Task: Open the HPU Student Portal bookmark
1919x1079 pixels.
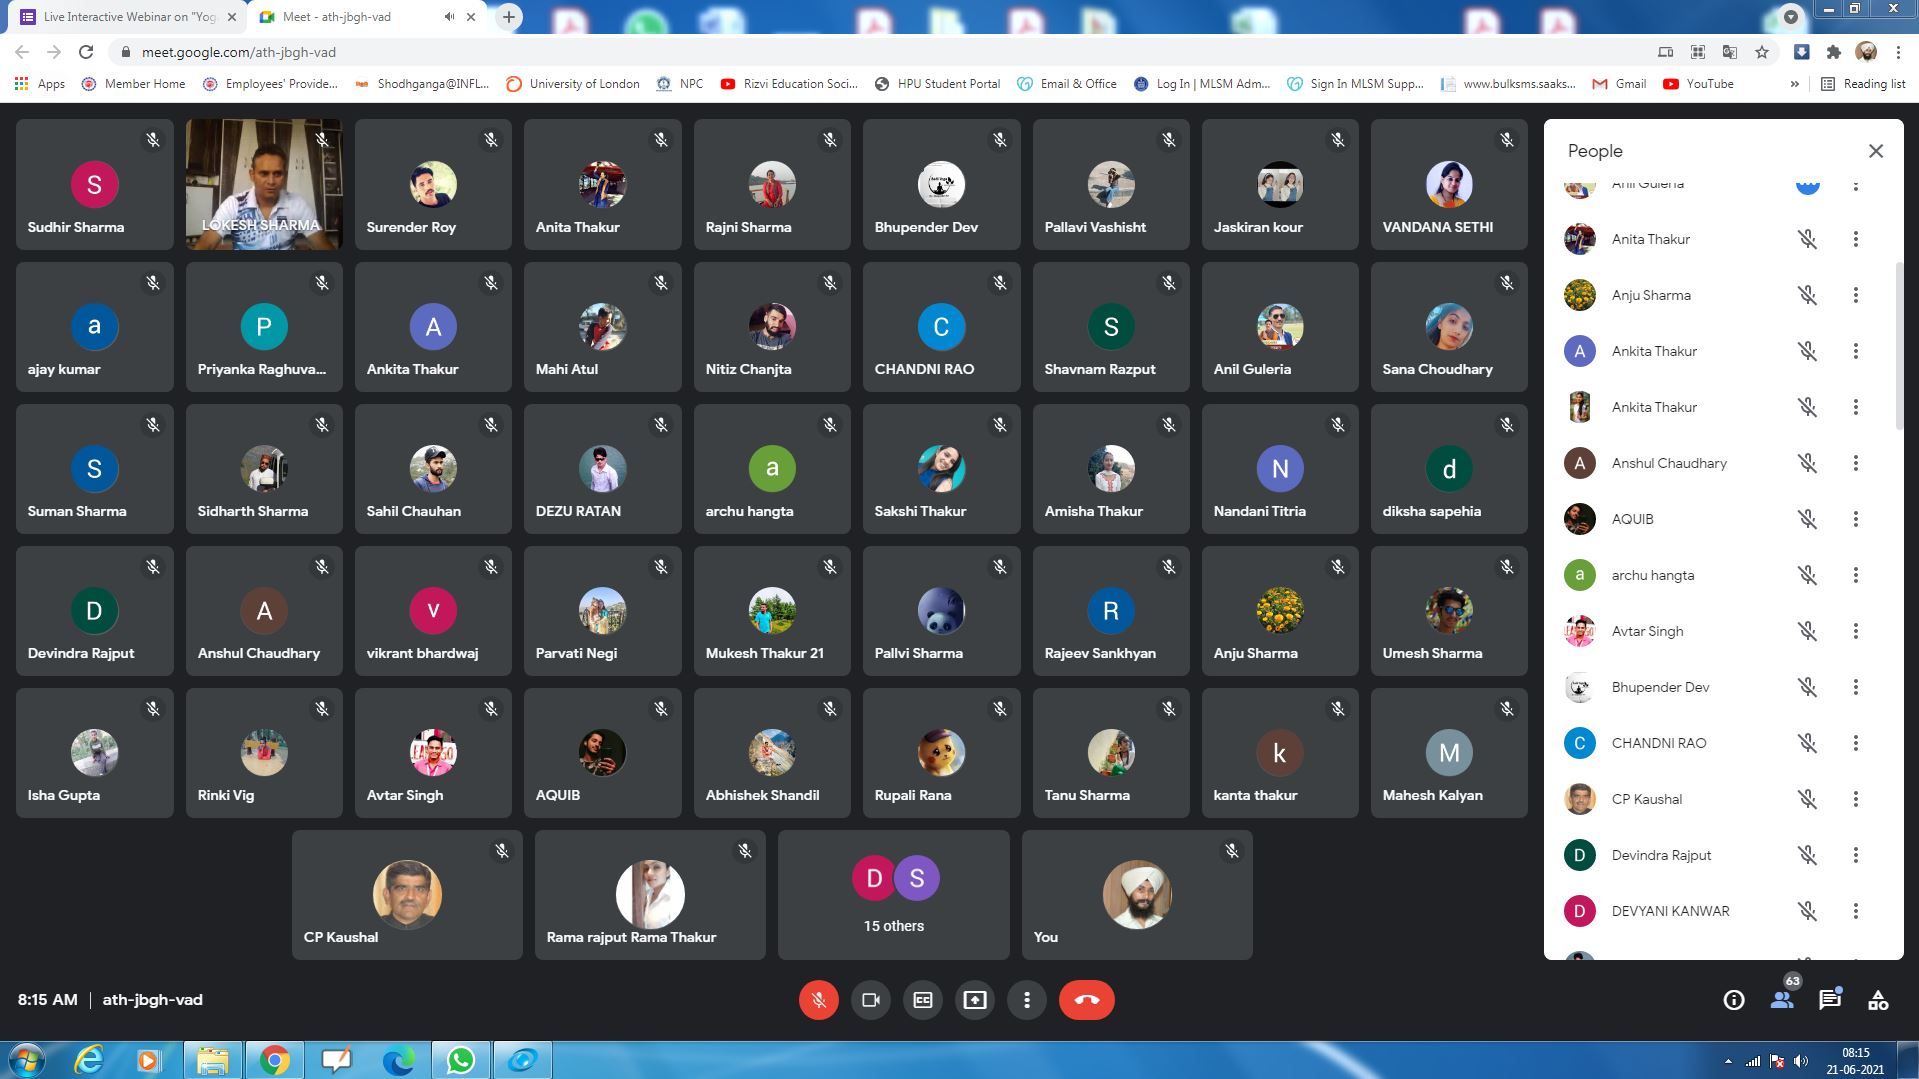Action: coord(937,84)
